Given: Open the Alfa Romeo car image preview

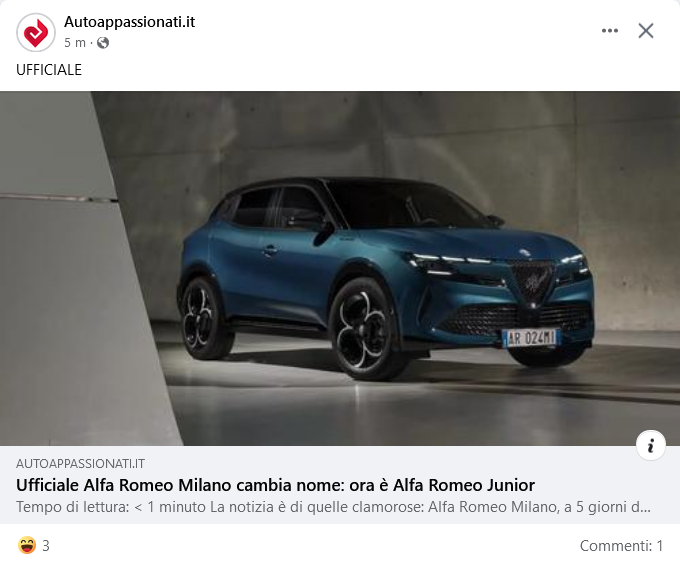Looking at the screenshot, I should pos(340,268).
